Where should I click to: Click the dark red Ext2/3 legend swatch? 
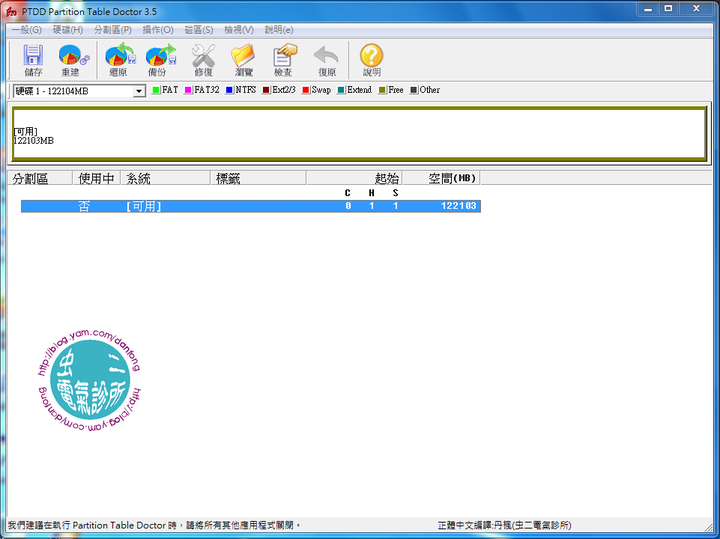point(266,90)
